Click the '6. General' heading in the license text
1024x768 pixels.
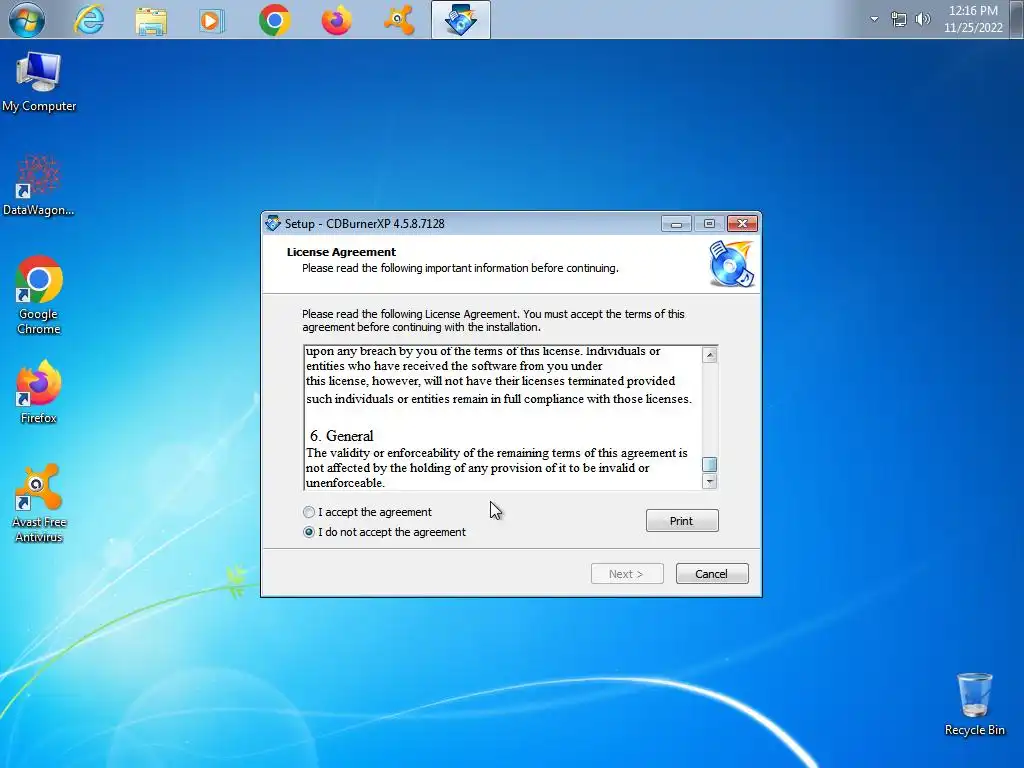coord(342,436)
